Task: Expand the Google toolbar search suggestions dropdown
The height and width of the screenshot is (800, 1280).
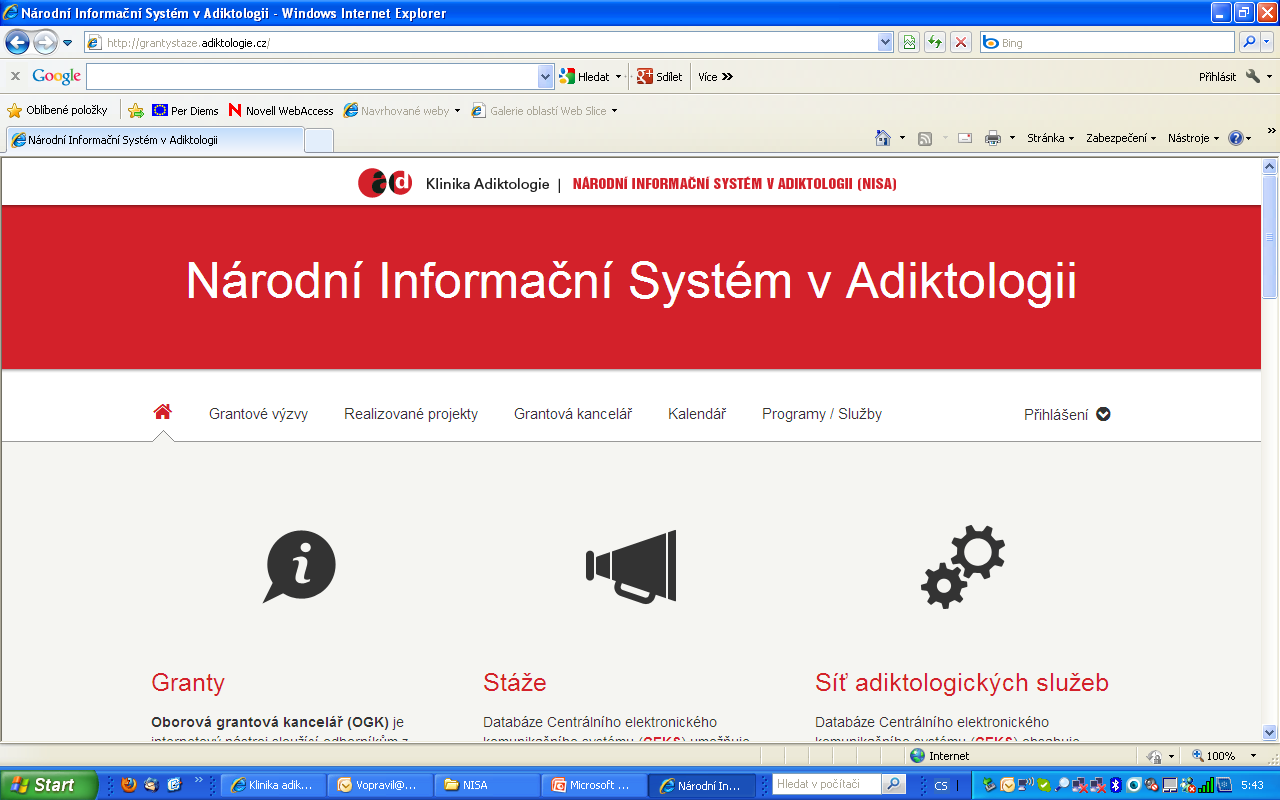Action: (546, 76)
